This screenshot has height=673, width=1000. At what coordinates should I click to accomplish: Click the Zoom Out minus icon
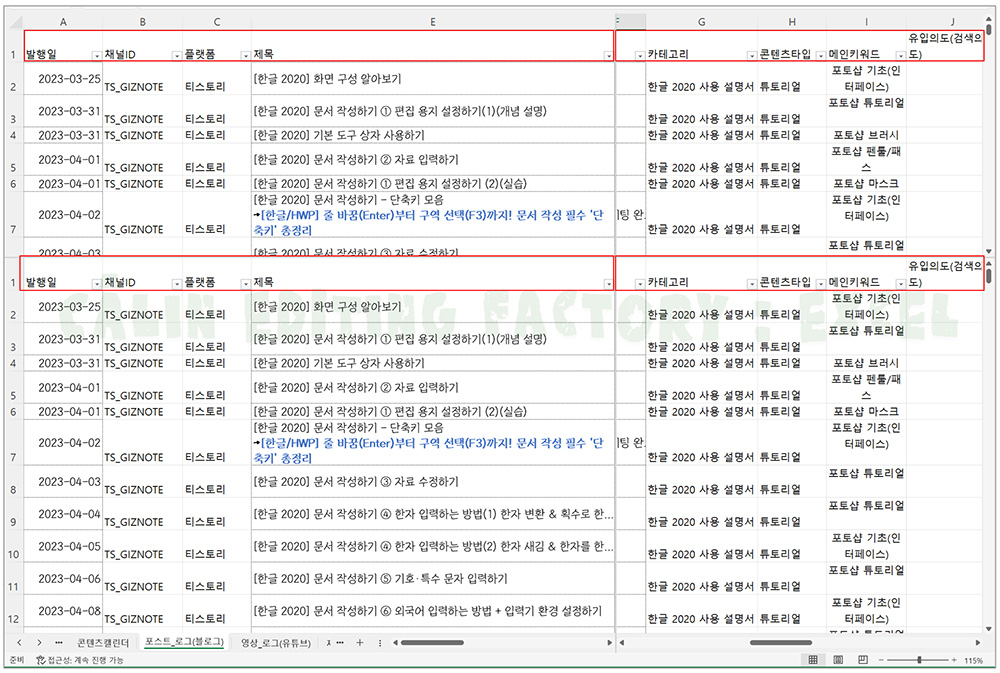880,661
